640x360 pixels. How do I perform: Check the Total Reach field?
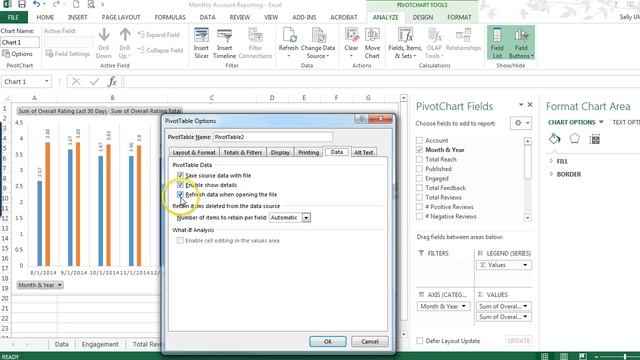[x=419, y=159]
